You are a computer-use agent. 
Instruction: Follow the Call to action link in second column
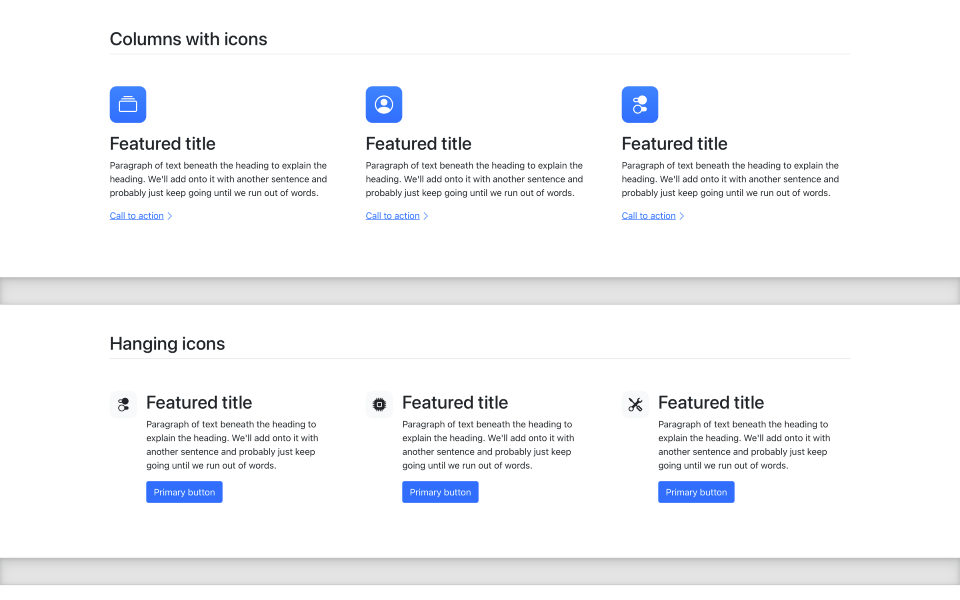(x=392, y=215)
